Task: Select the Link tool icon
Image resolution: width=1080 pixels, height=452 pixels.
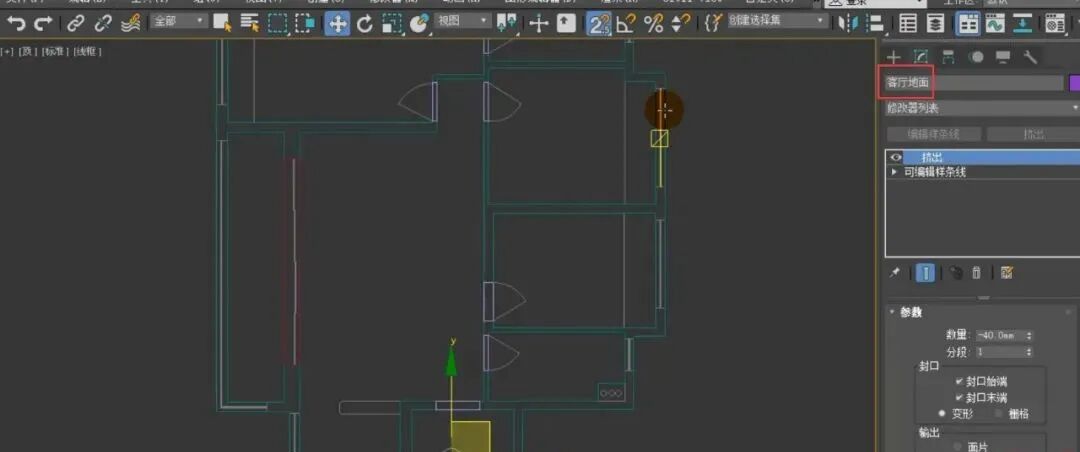Action: [75, 24]
